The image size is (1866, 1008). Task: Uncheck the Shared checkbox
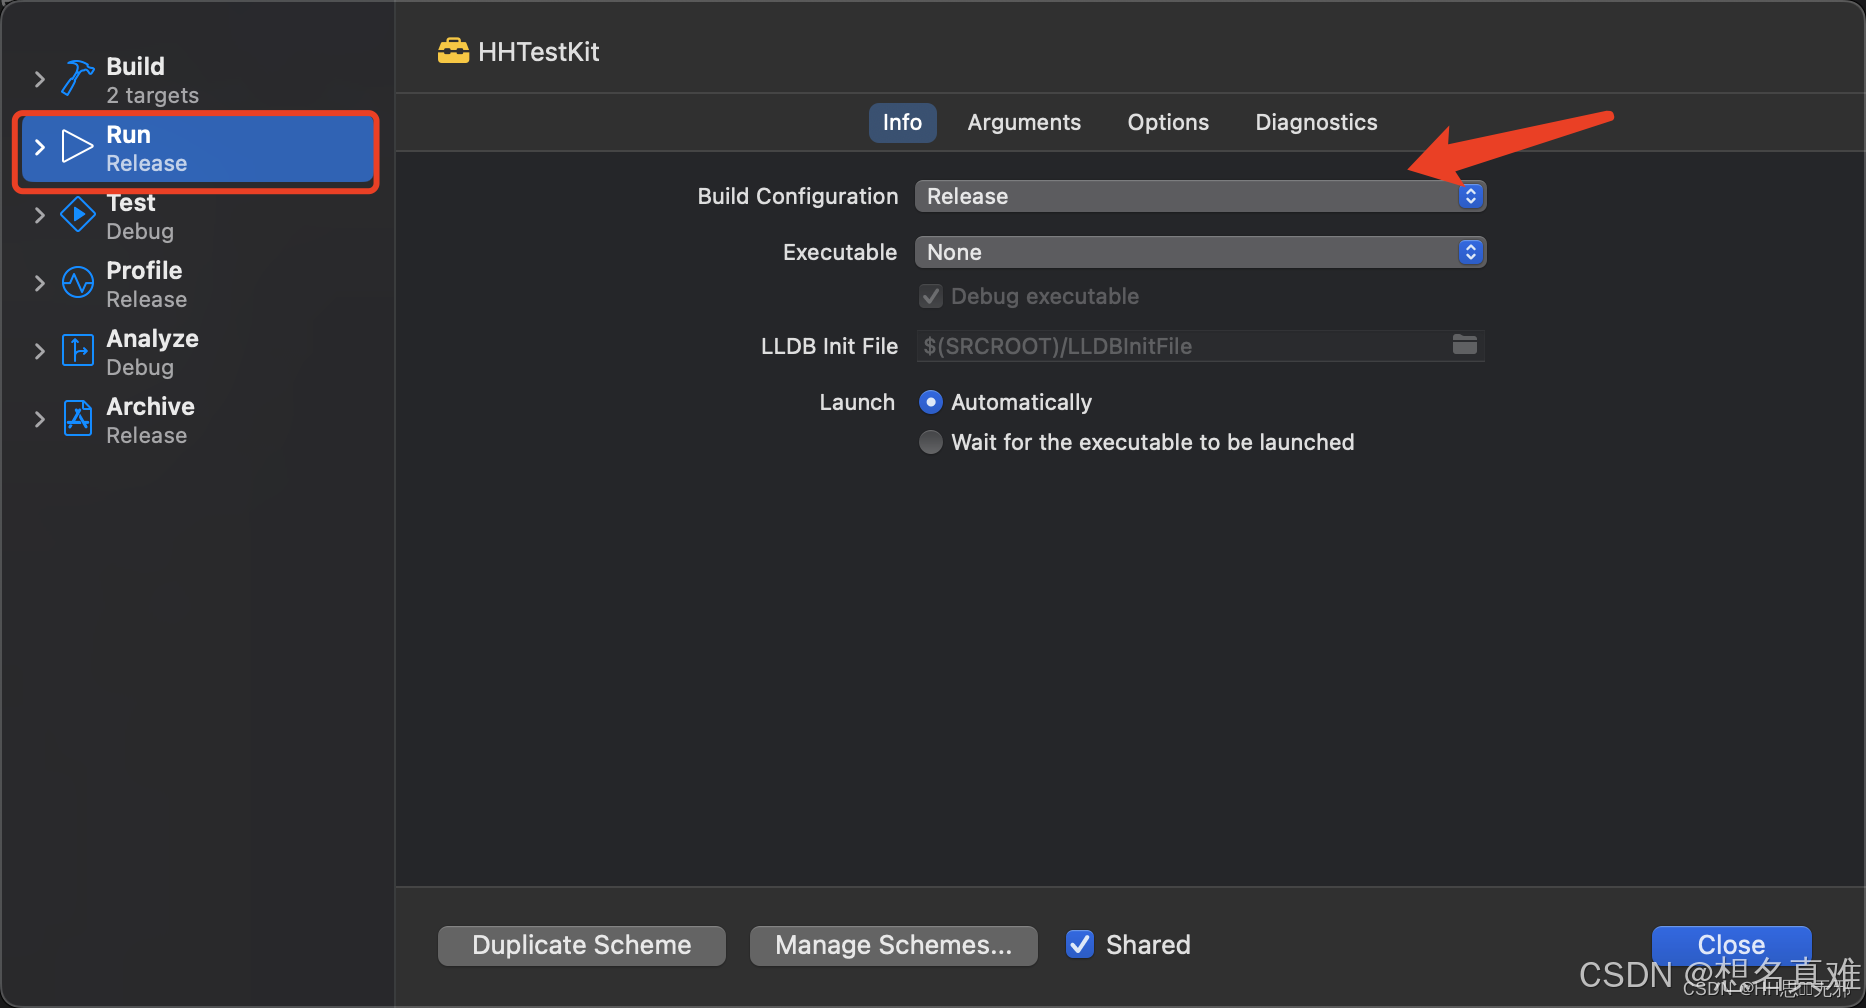click(1079, 944)
